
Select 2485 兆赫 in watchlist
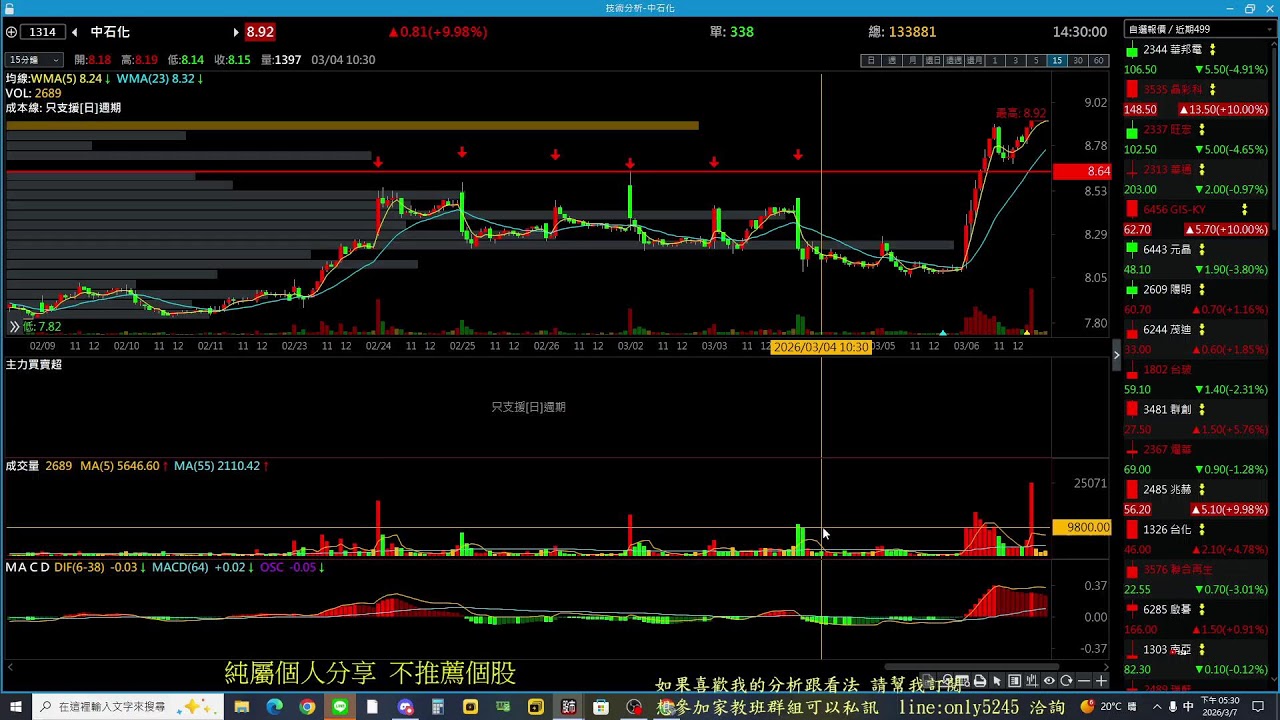pos(1198,499)
